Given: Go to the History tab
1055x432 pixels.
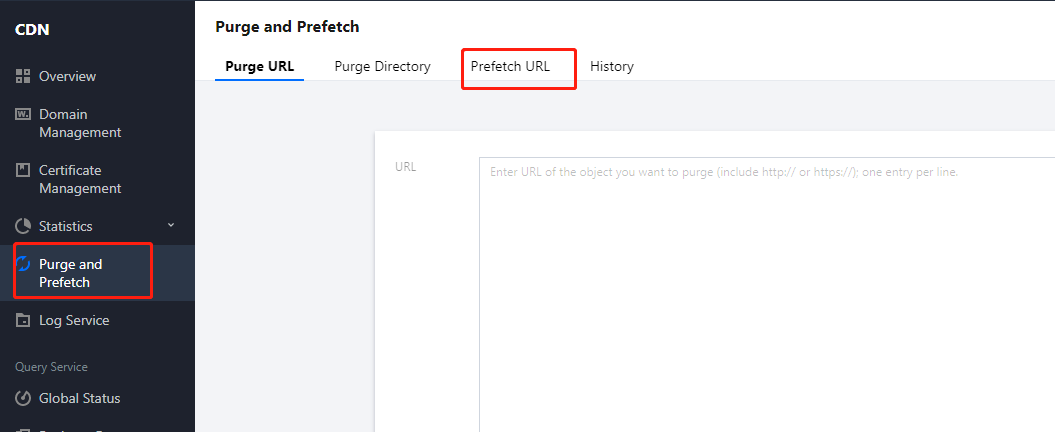Looking at the screenshot, I should point(612,66).
